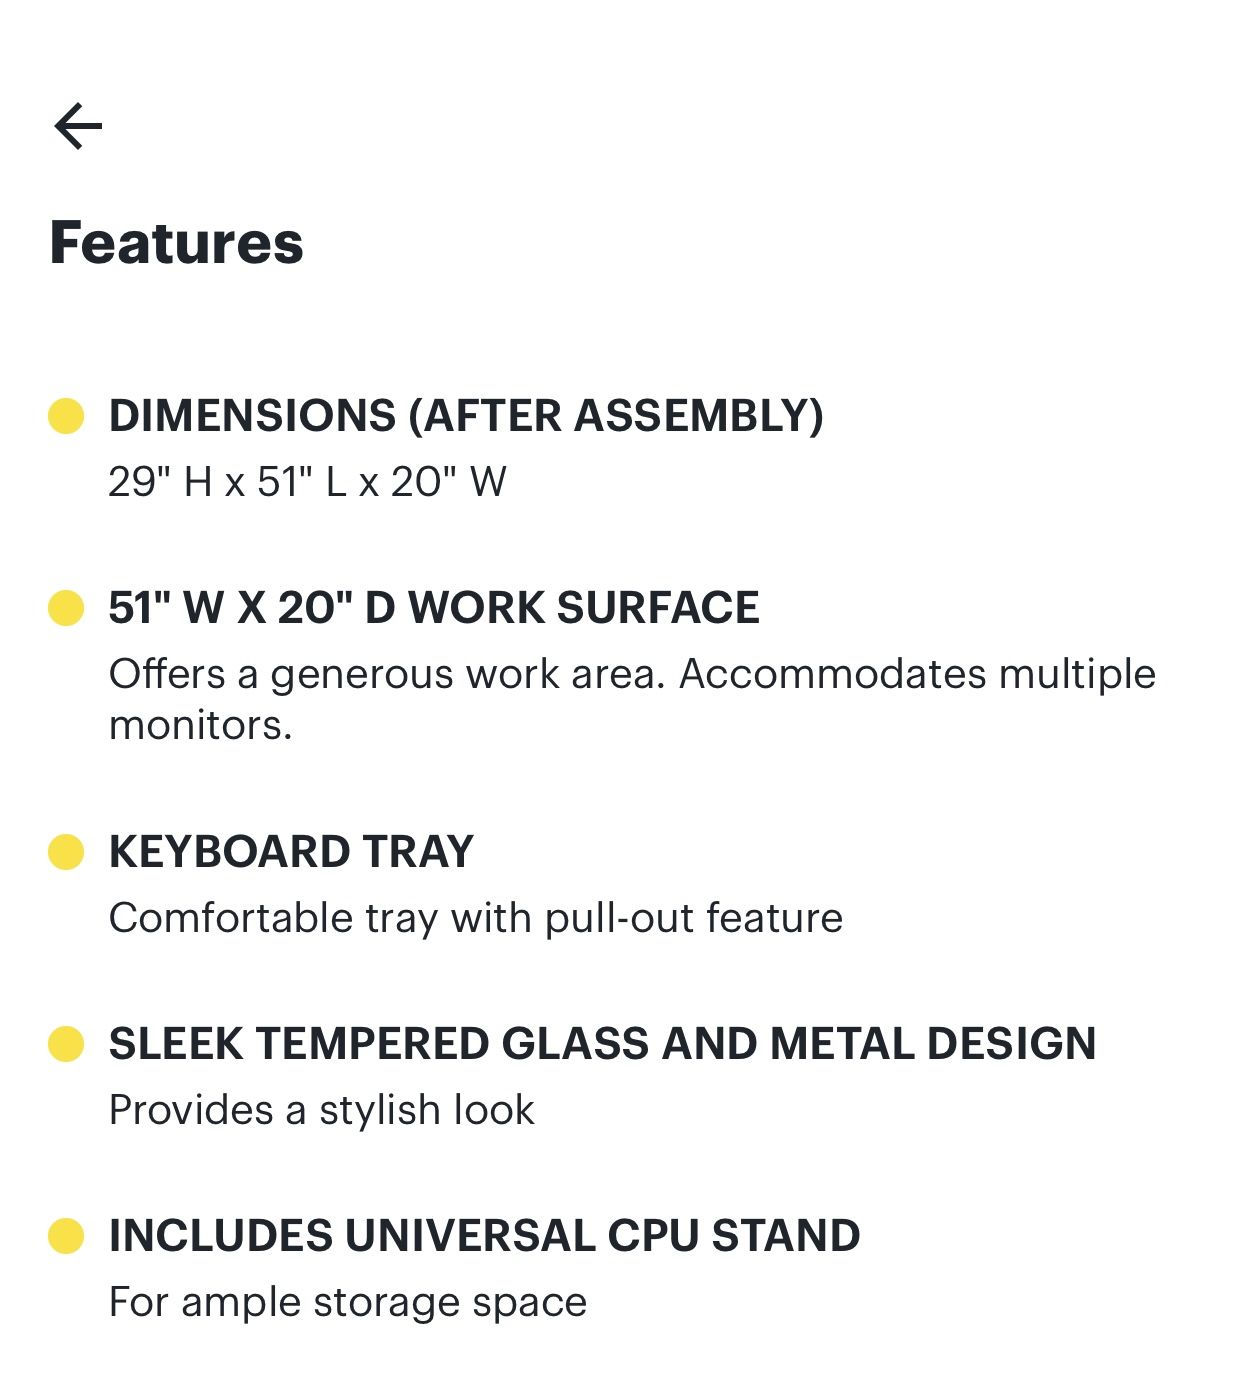Click "Offers a generous work area" sentence
1242x1382 pixels.
[x=386, y=674]
